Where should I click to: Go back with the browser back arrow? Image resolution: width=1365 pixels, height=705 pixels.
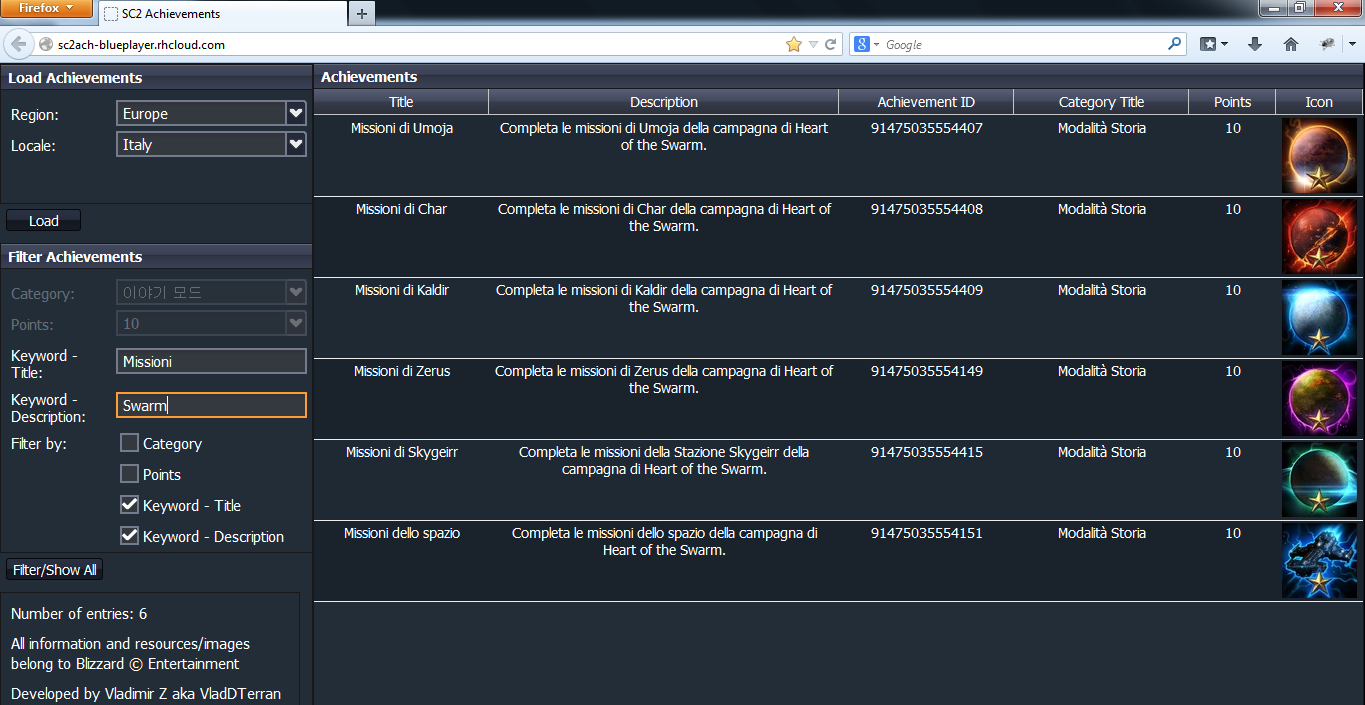[x=18, y=44]
